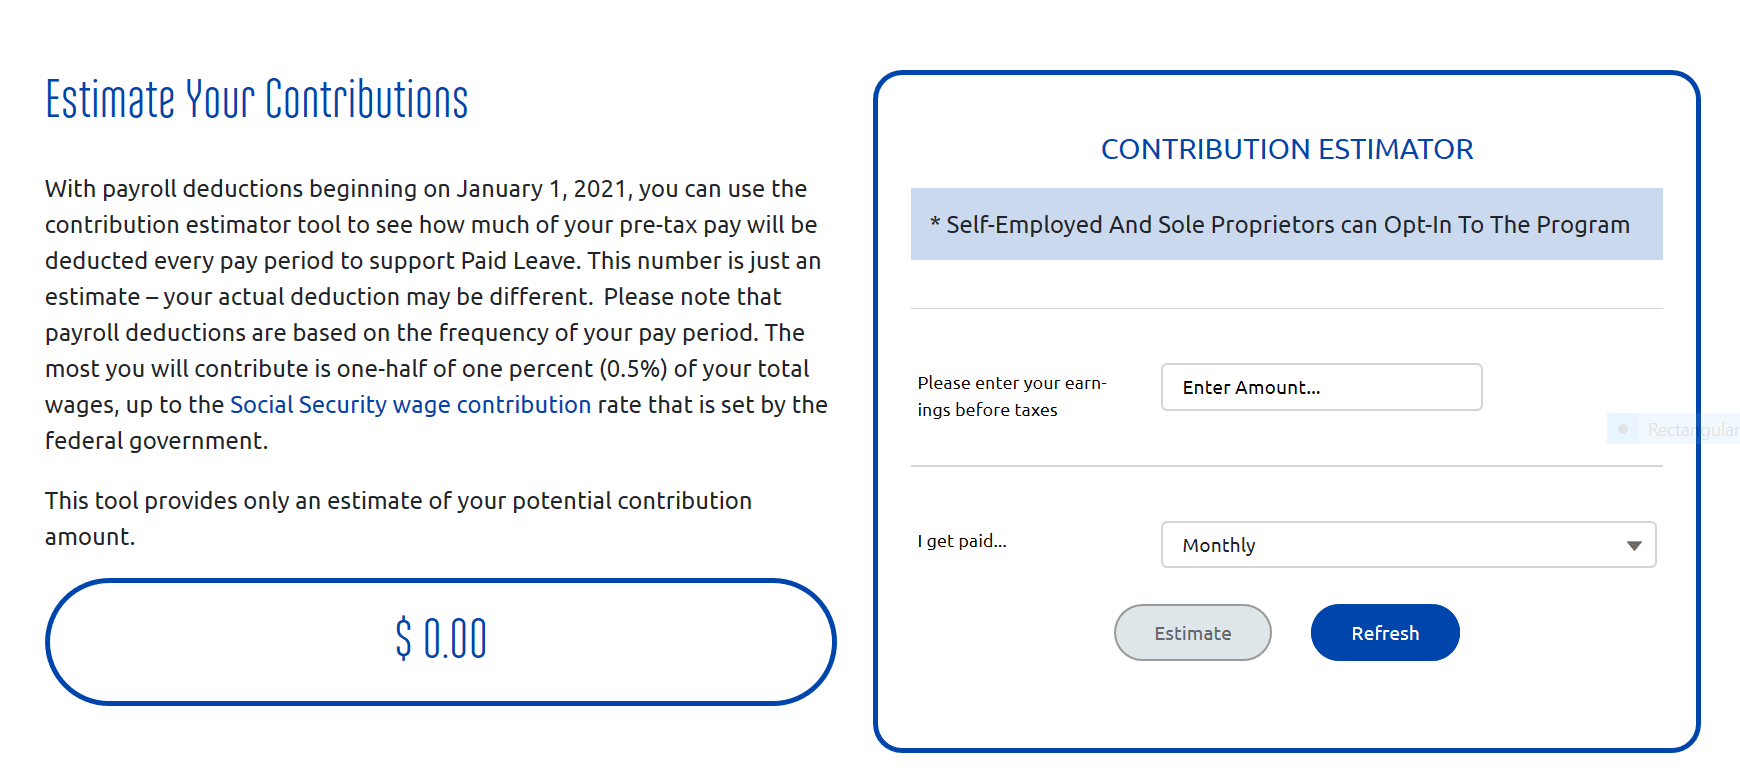Click the earnings before taxes label
The height and width of the screenshot is (776, 1740).
click(x=1011, y=396)
